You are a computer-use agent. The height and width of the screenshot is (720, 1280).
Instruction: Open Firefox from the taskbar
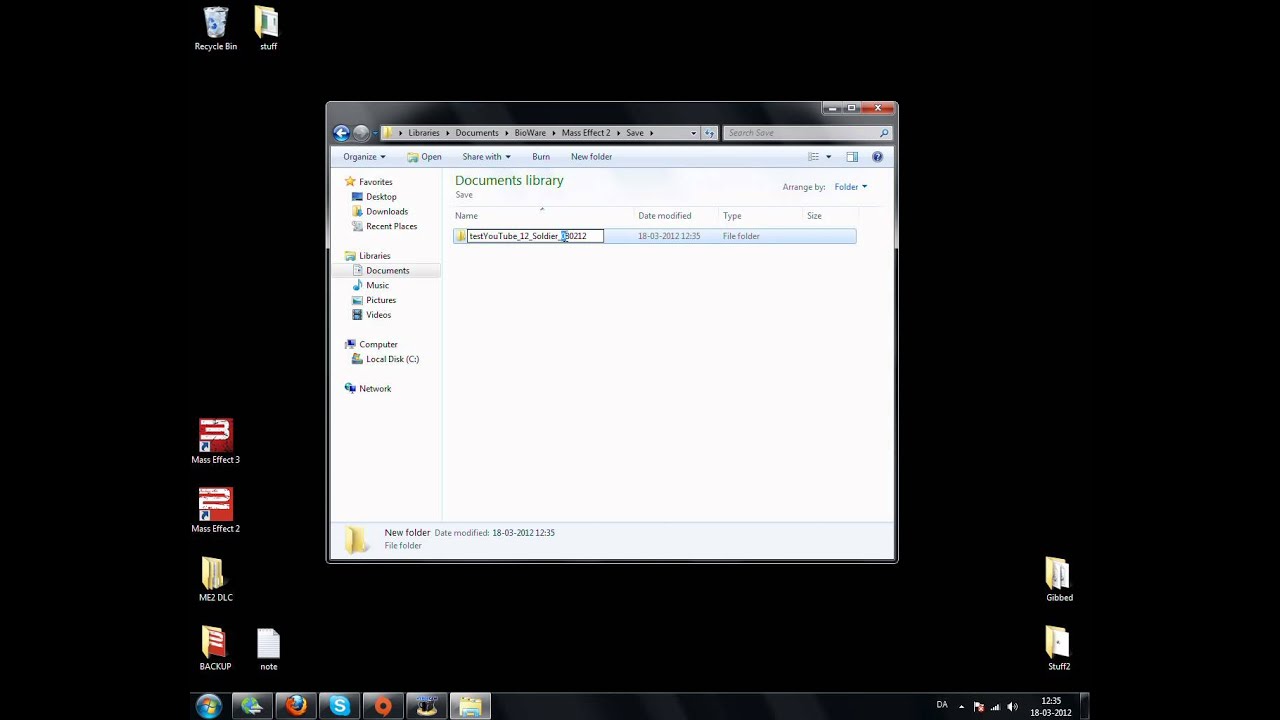pos(296,706)
